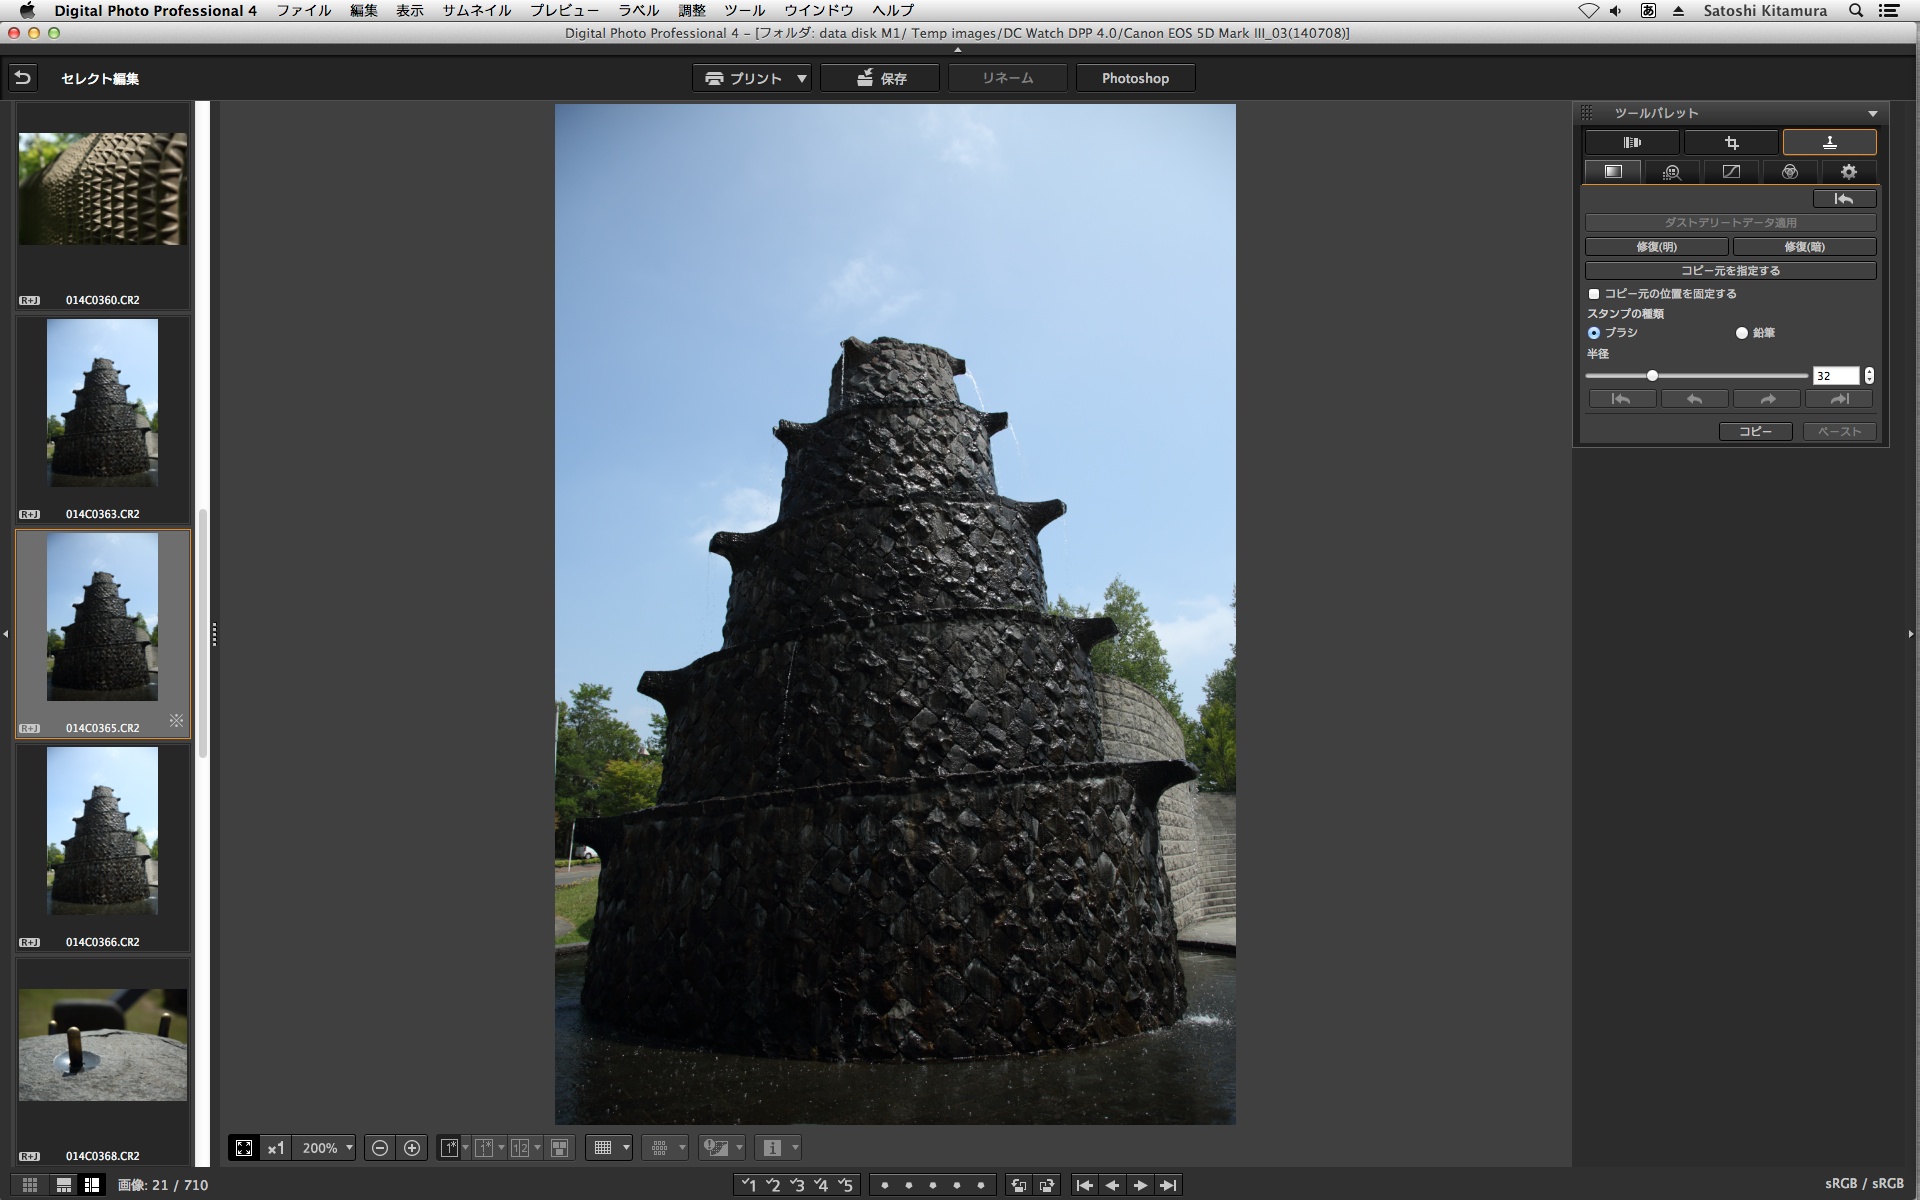The image size is (1920, 1200).
Task: Select the 鉛筆 stamp type radio button
Action: click(x=1742, y=333)
